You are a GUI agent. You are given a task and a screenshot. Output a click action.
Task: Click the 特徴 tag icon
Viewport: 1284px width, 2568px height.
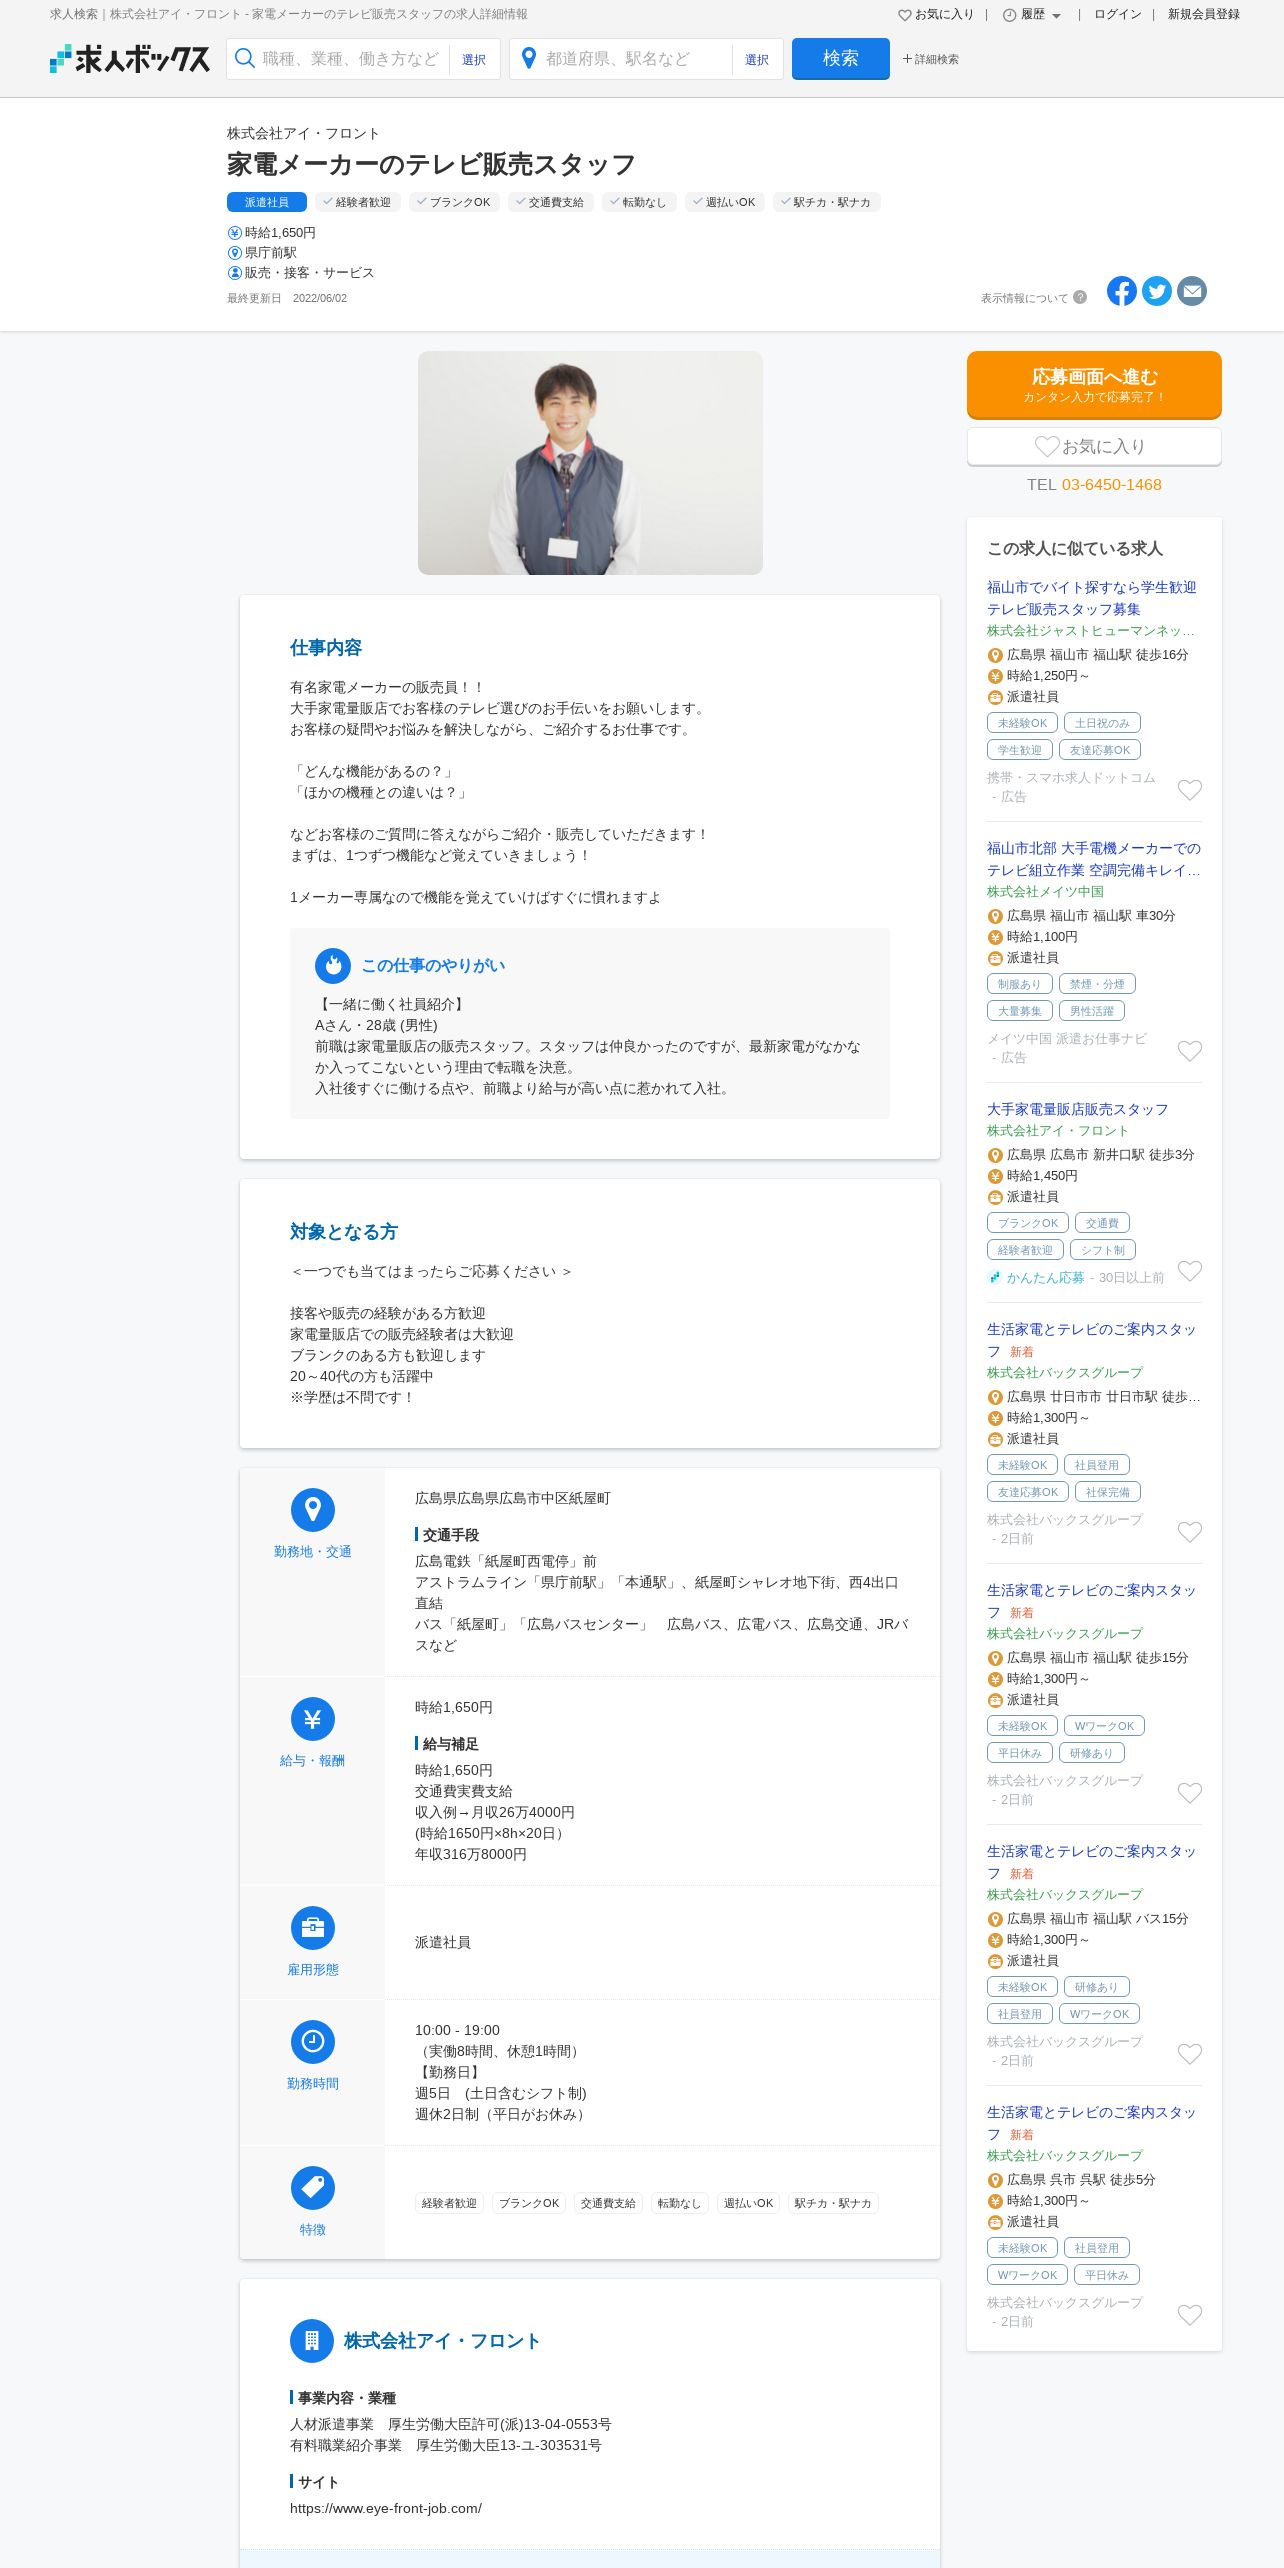click(313, 2188)
